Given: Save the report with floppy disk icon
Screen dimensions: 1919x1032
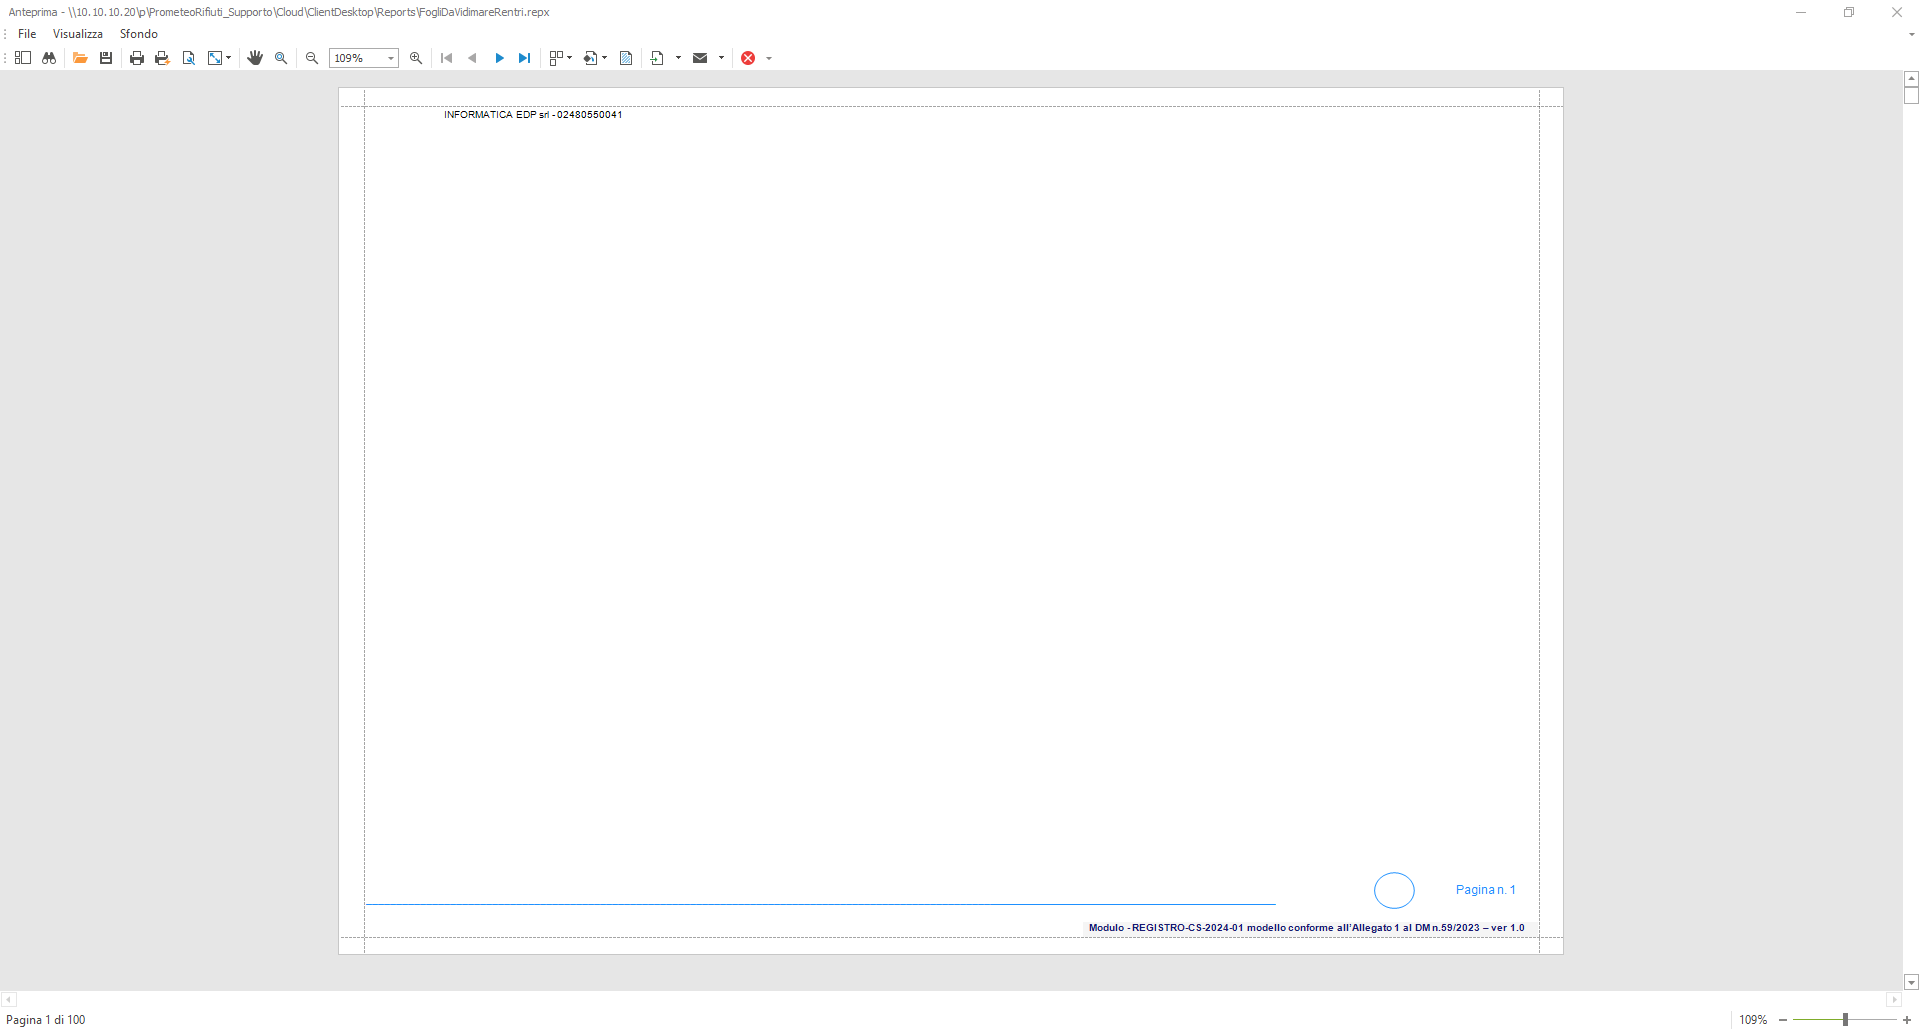Looking at the screenshot, I should (106, 58).
